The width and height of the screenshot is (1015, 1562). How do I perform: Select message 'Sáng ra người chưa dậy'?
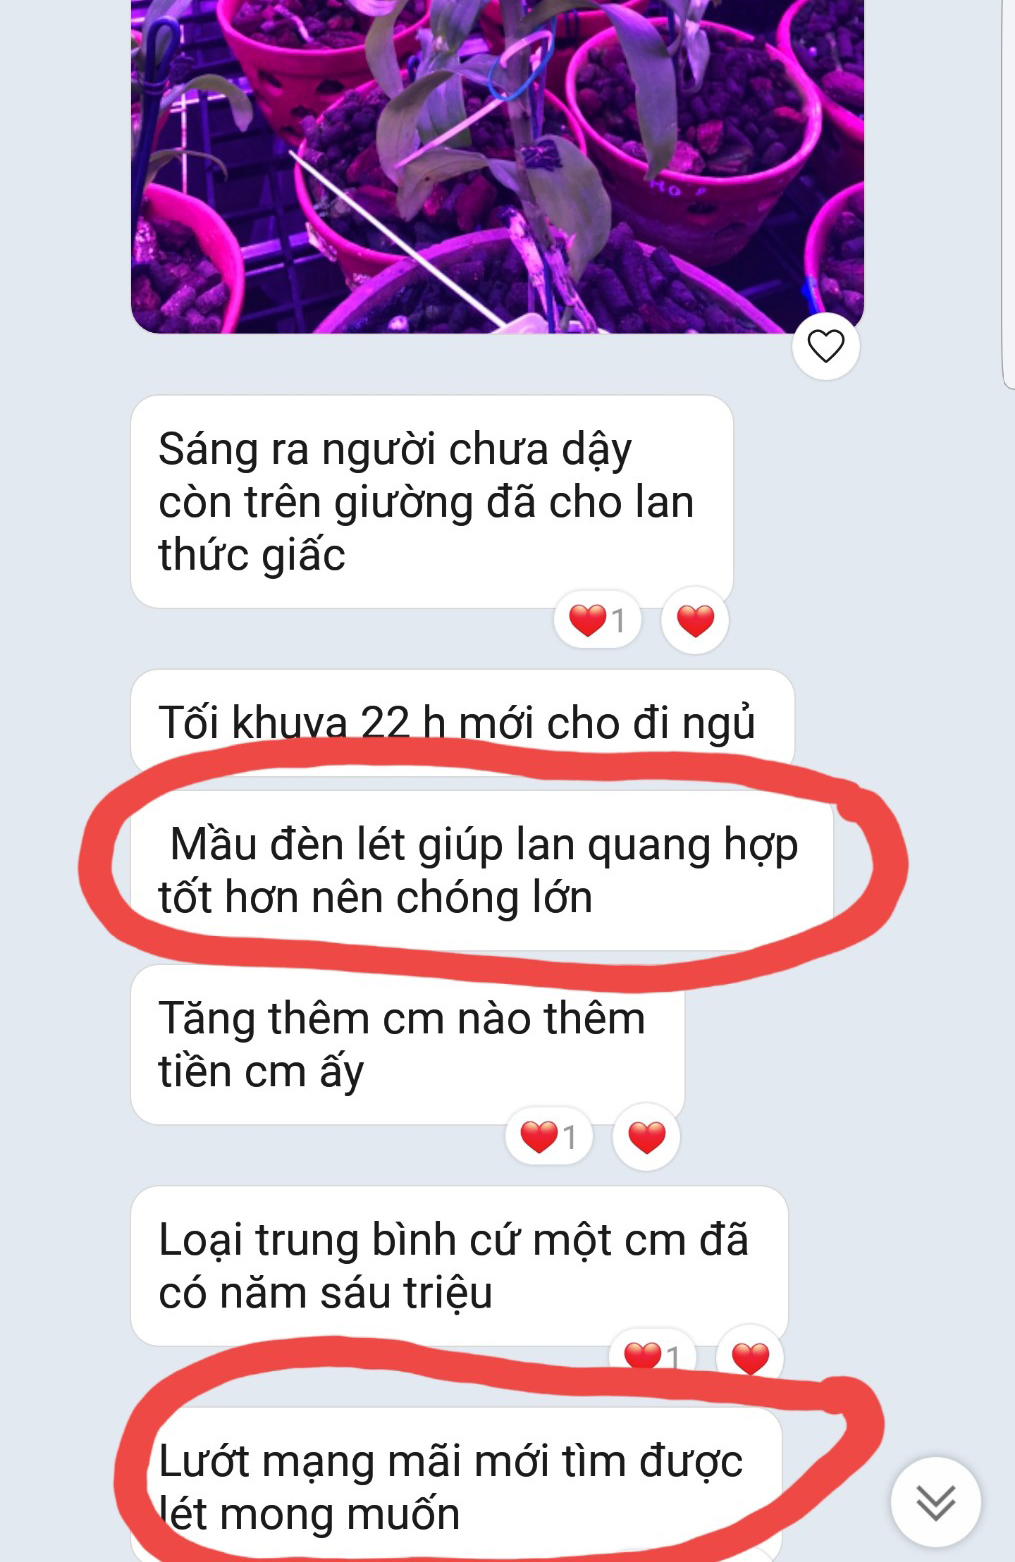432,502
